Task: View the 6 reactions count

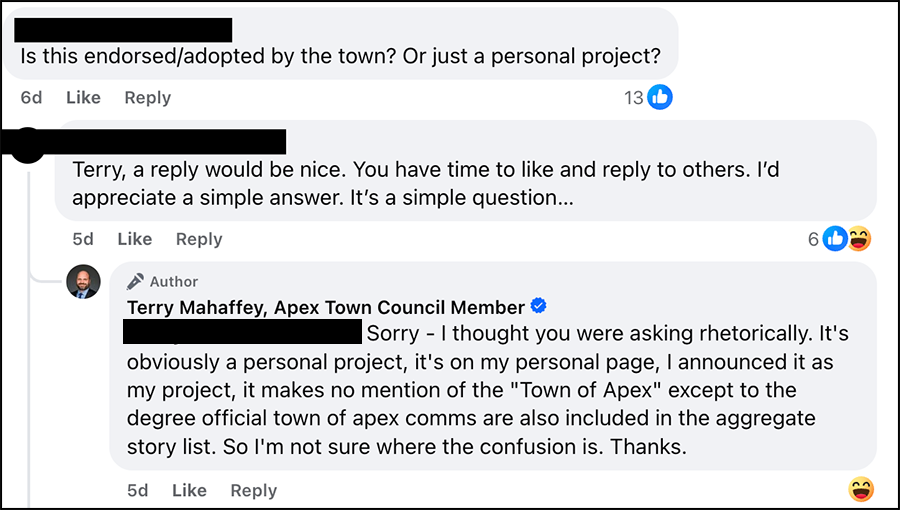Action: [x=813, y=239]
